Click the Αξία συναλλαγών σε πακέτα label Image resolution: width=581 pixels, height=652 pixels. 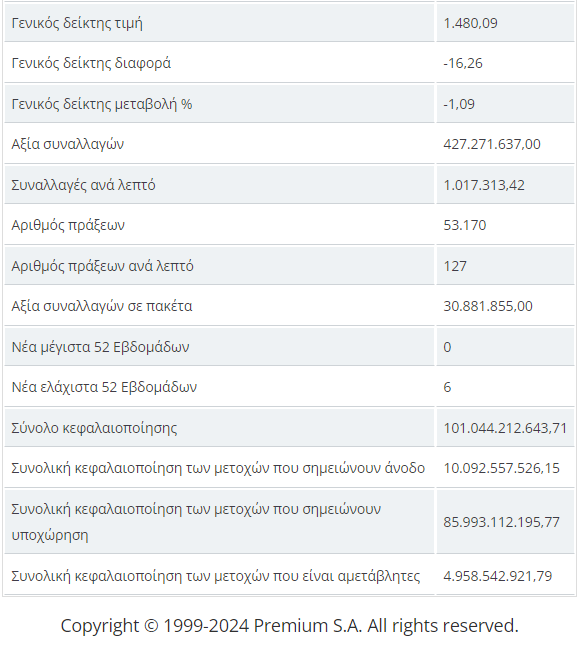coord(102,306)
